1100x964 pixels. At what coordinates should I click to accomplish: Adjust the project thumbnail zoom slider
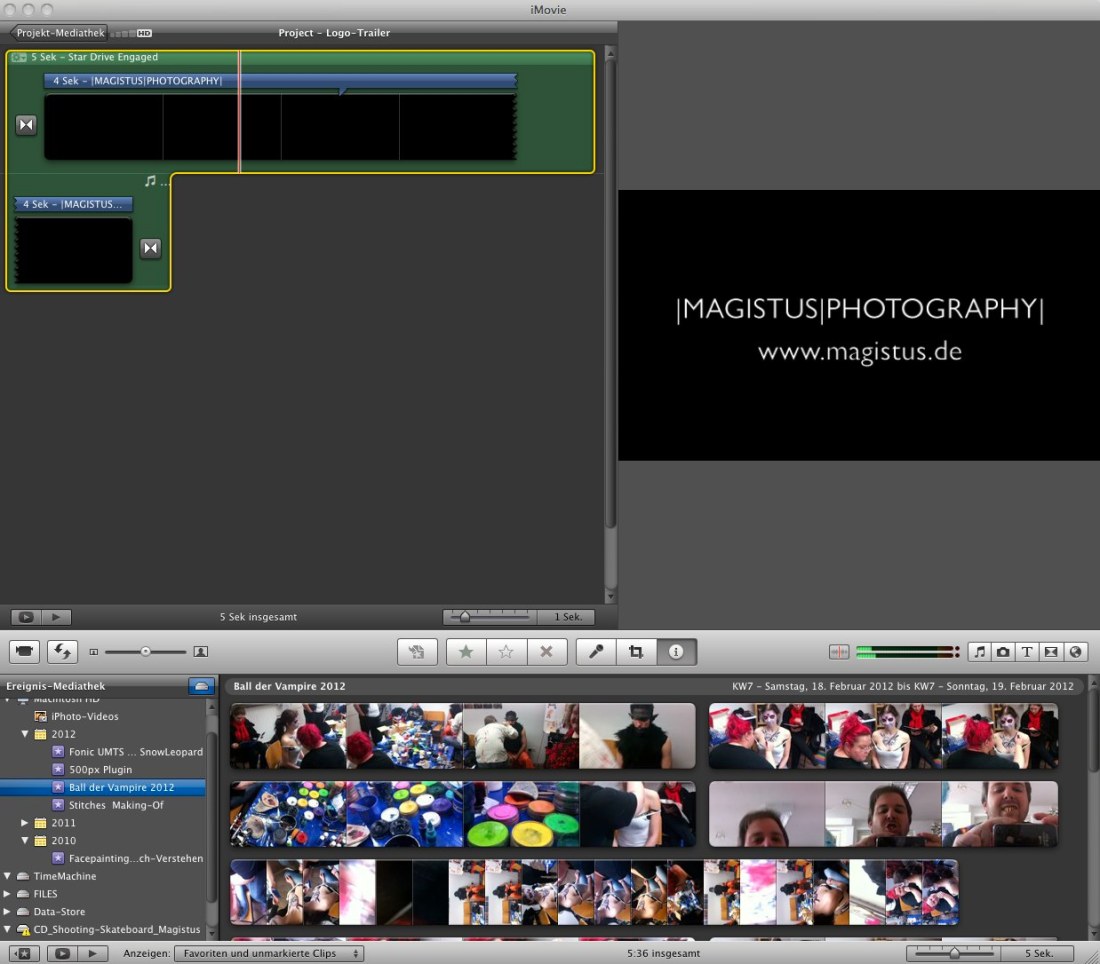pos(465,617)
